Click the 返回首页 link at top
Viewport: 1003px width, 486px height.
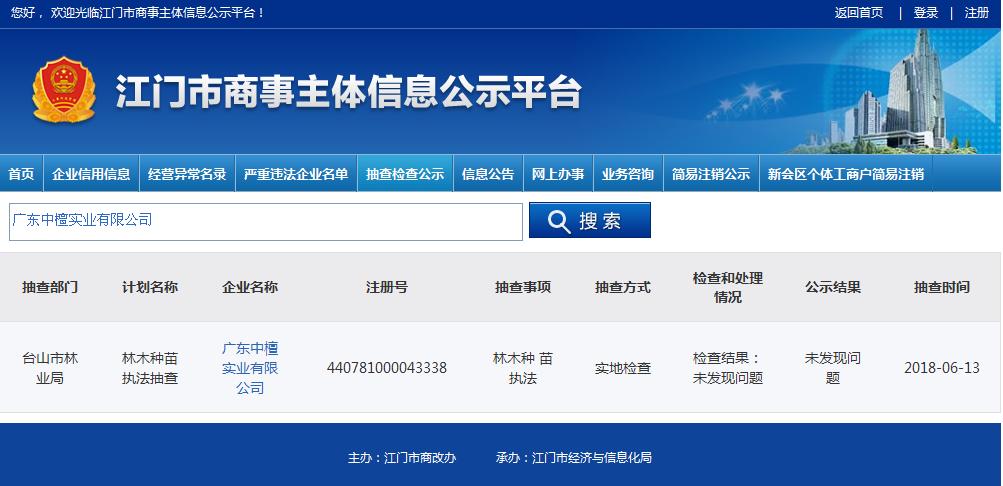(859, 13)
